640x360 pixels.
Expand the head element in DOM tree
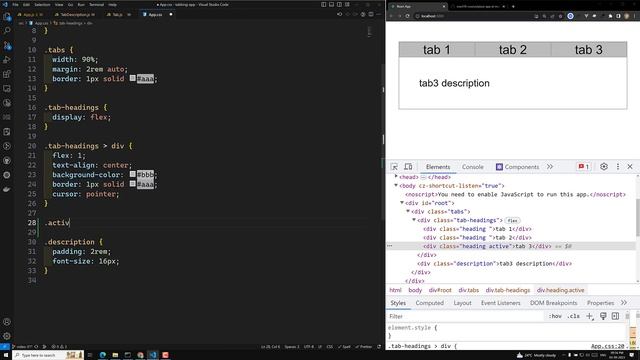click(396, 177)
